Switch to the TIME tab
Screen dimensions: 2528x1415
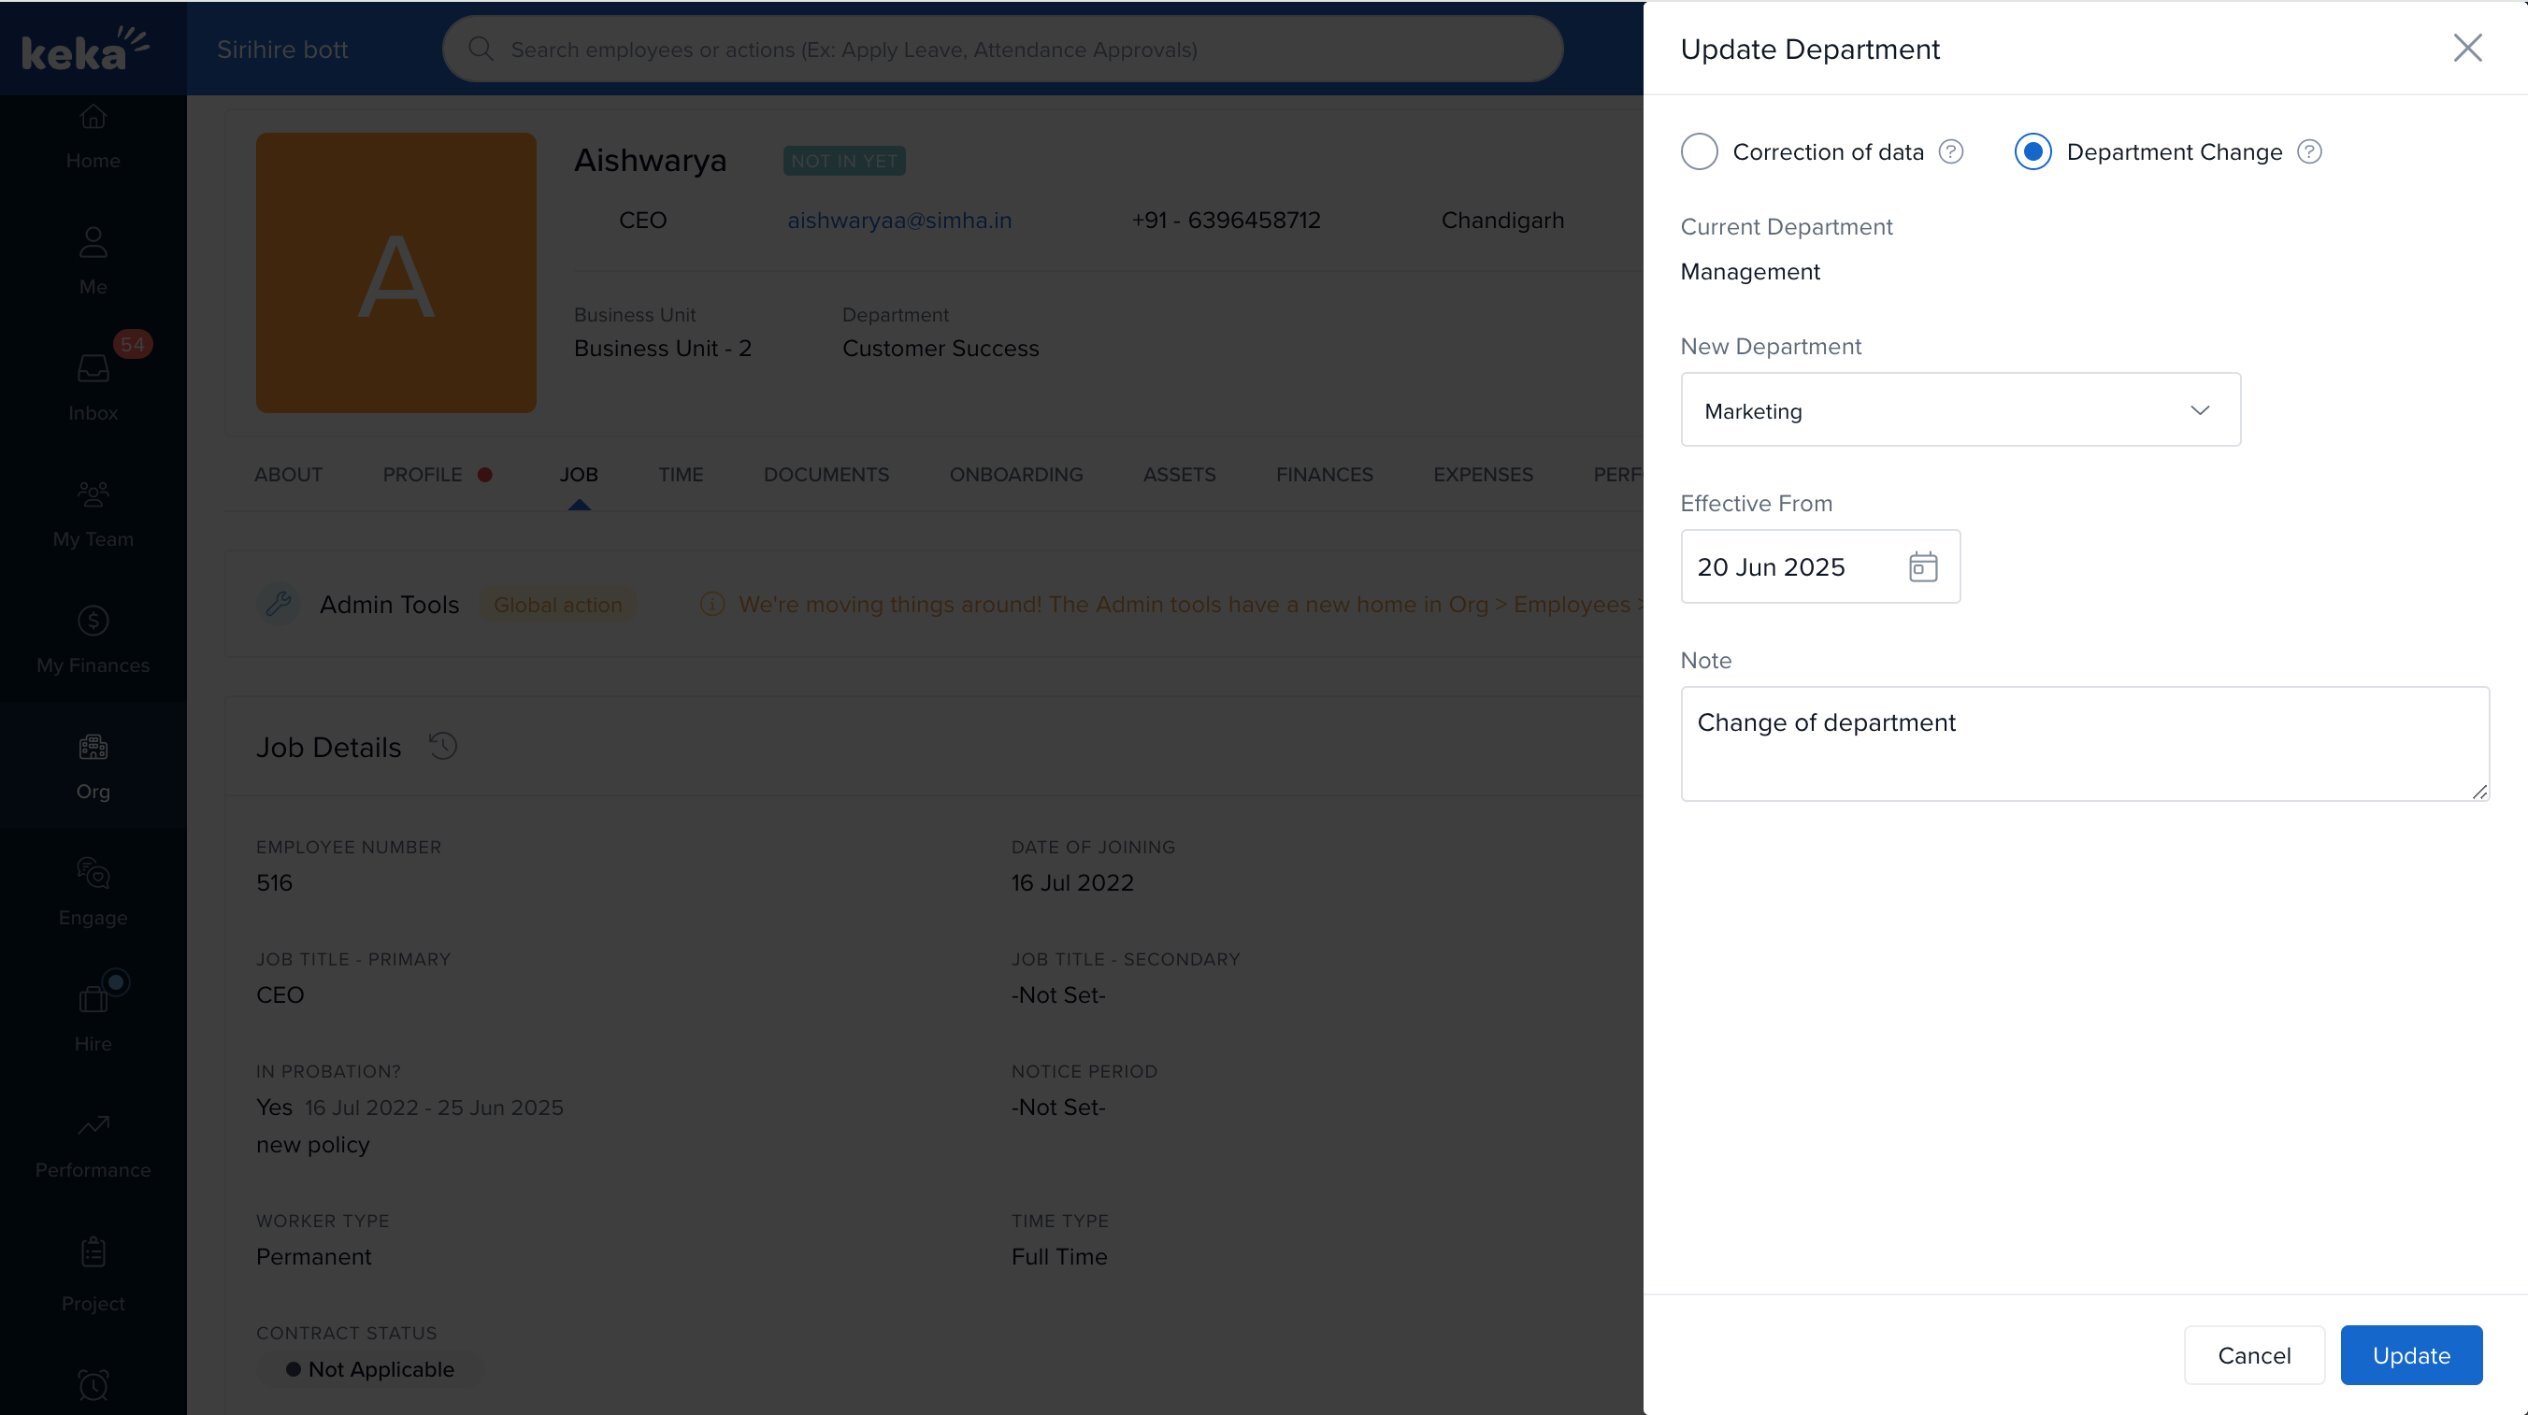680,475
